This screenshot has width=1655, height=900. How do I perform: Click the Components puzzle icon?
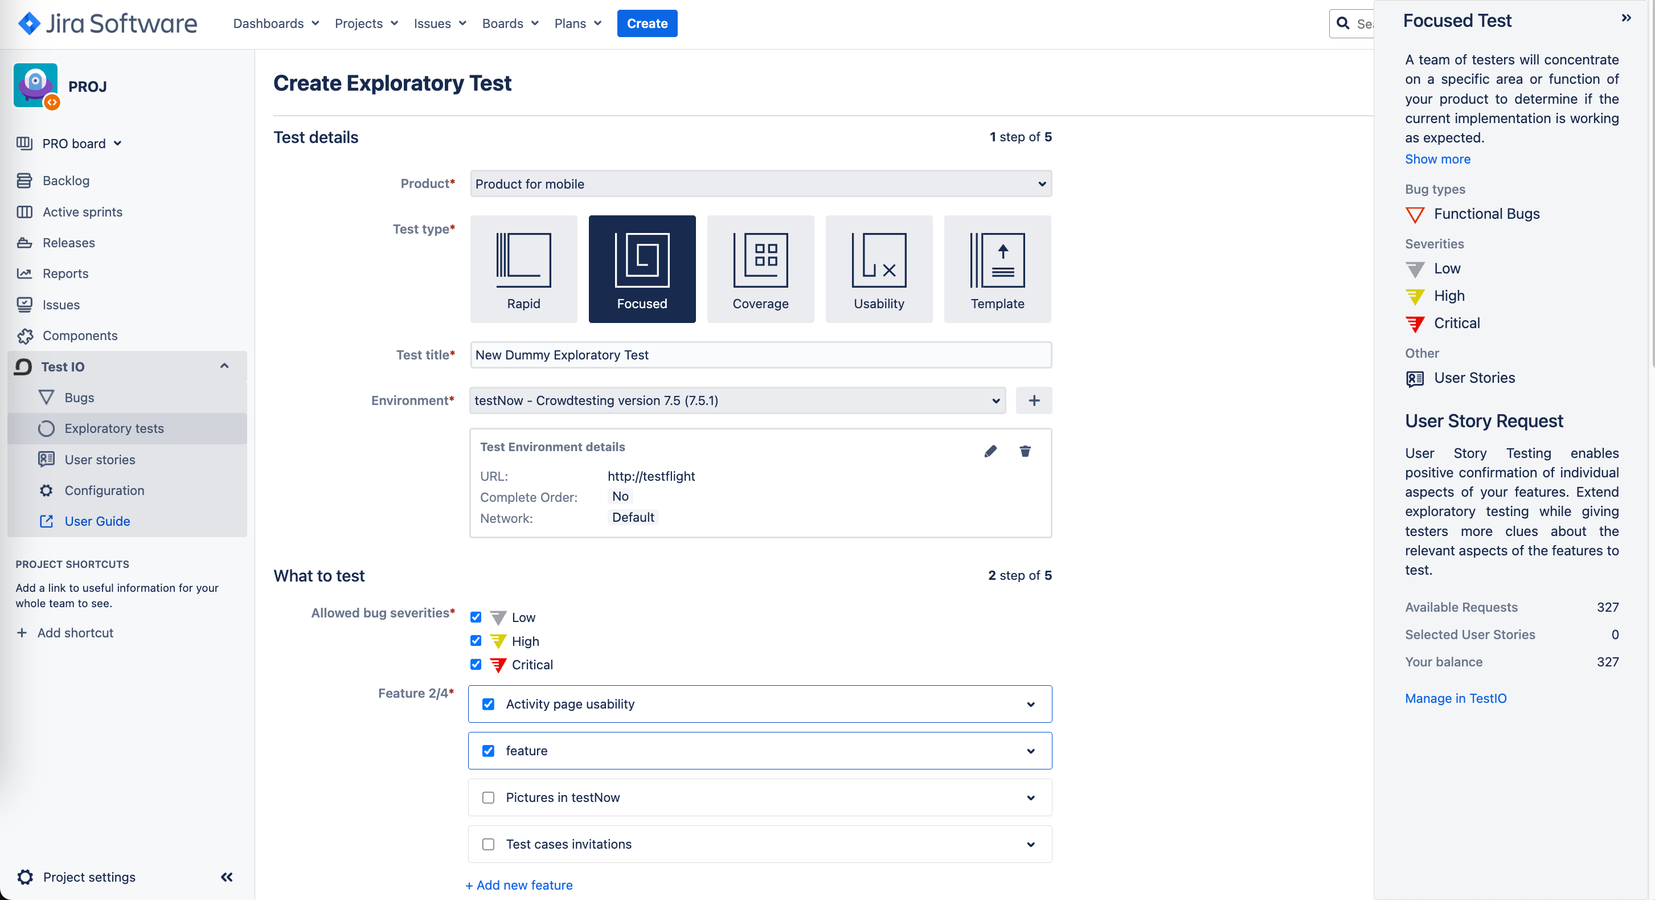(x=24, y=336)
